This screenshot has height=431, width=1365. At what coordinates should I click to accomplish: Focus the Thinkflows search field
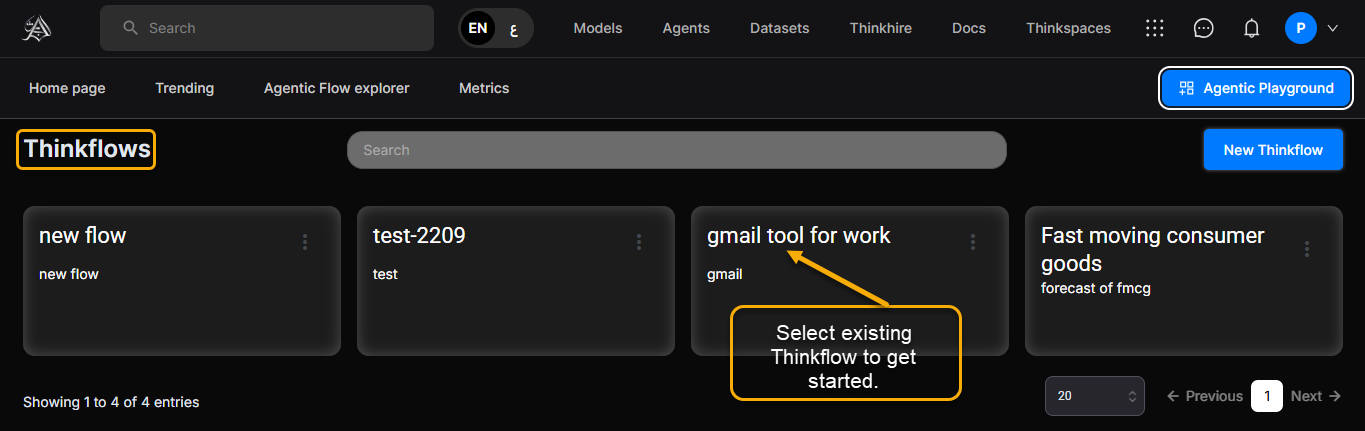[x=676, y=150]
